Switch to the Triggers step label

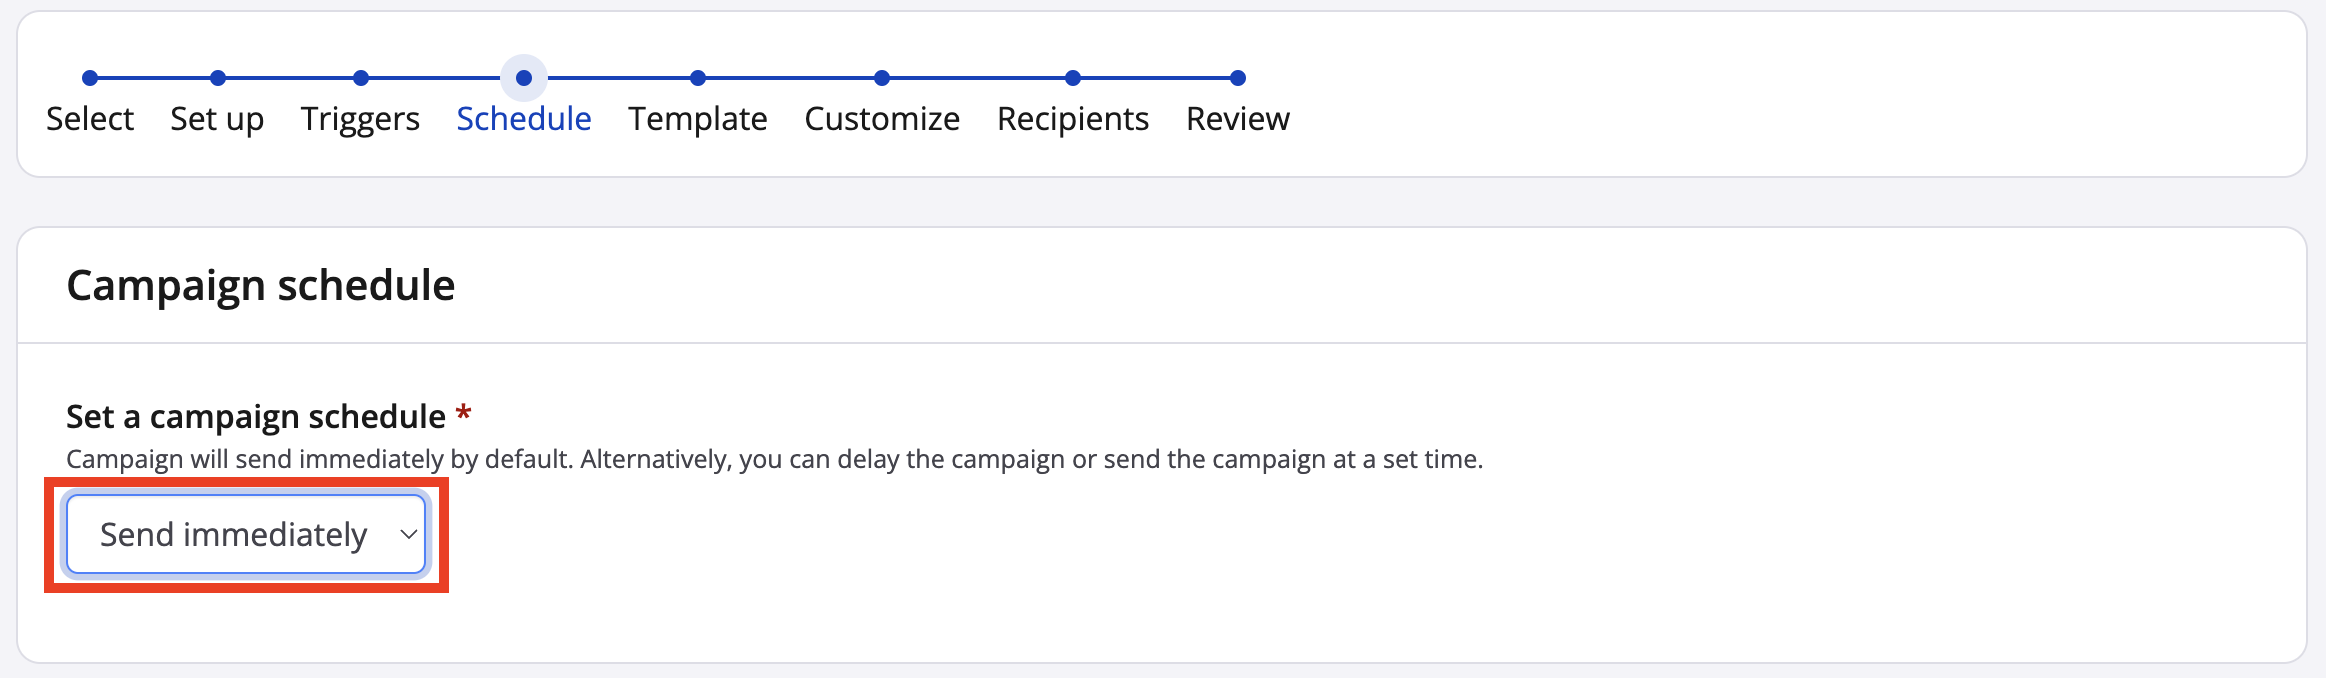tap(360, 119)
